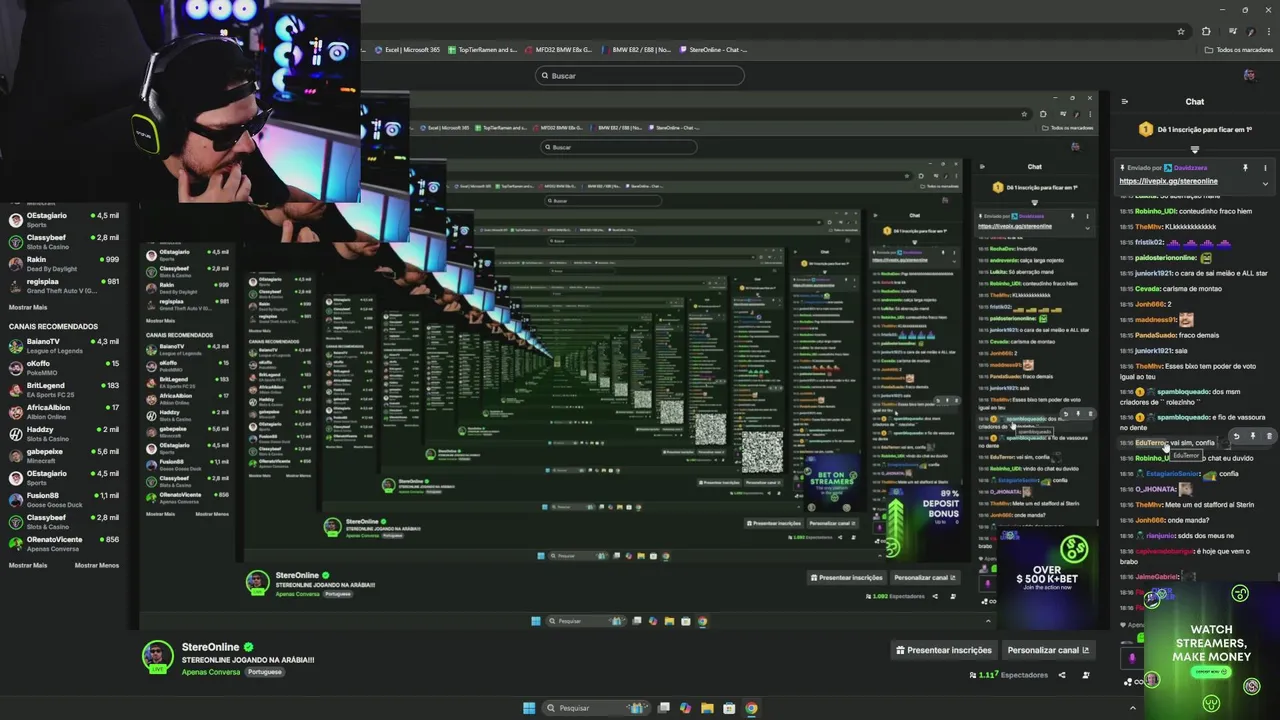Image resolution: width=1280 pixels, height=720 pixels.
Task: Click Dê 1 inscrição leaderboard banner
Action: [x=1195, y=130]
